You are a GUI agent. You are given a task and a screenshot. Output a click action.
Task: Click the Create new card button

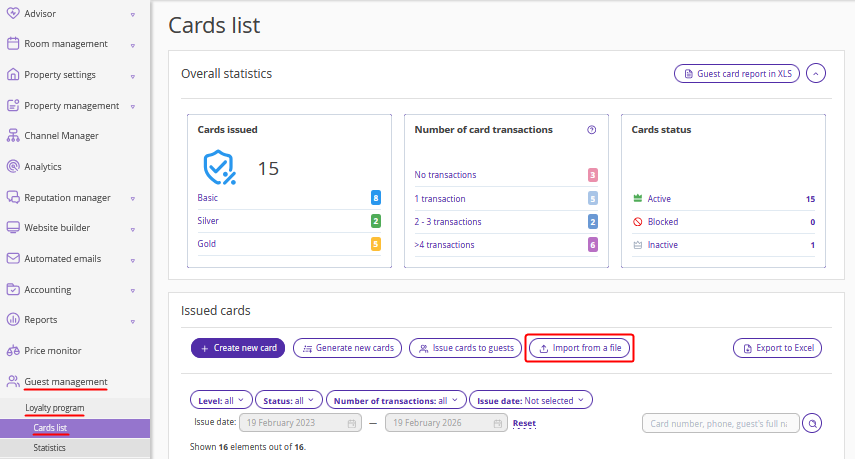click(x=238, y=348)
